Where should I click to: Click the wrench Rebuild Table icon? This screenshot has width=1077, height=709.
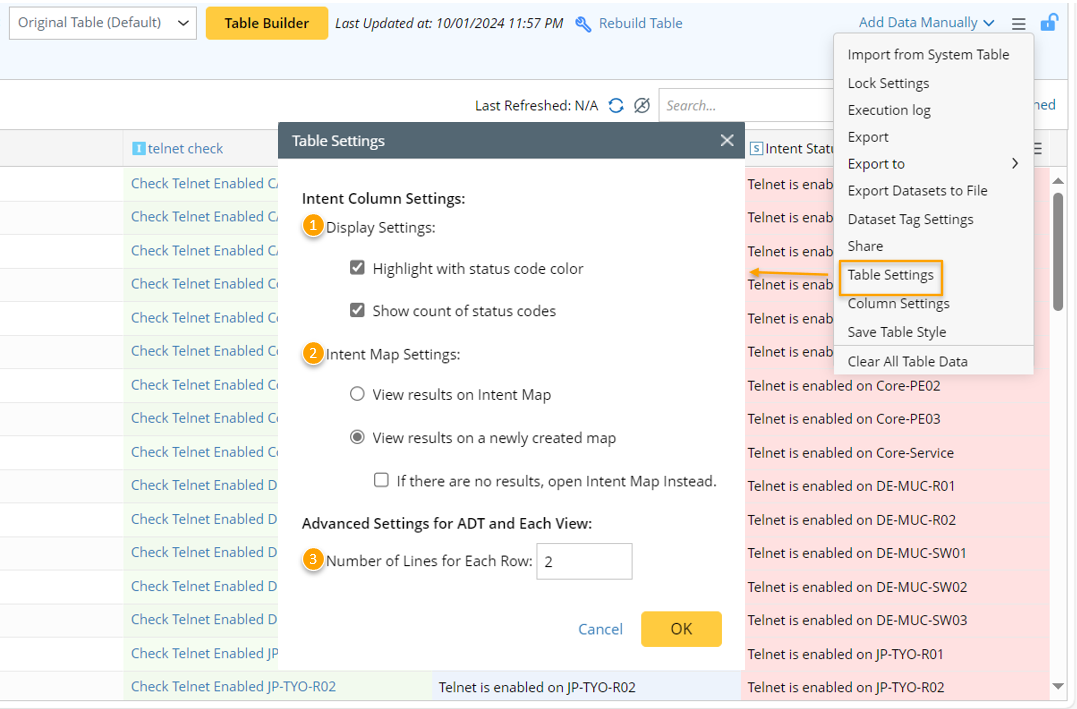point(584,24)
